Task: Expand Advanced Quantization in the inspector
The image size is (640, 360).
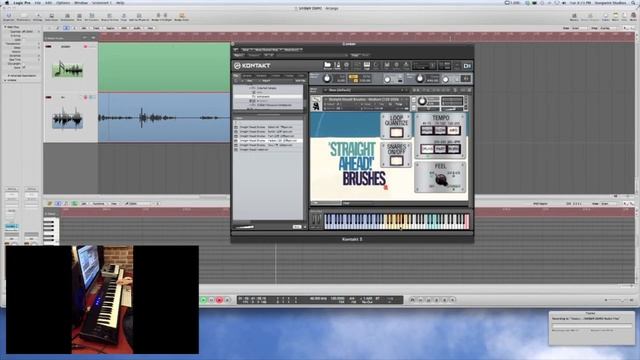Action: click(21, 76)
